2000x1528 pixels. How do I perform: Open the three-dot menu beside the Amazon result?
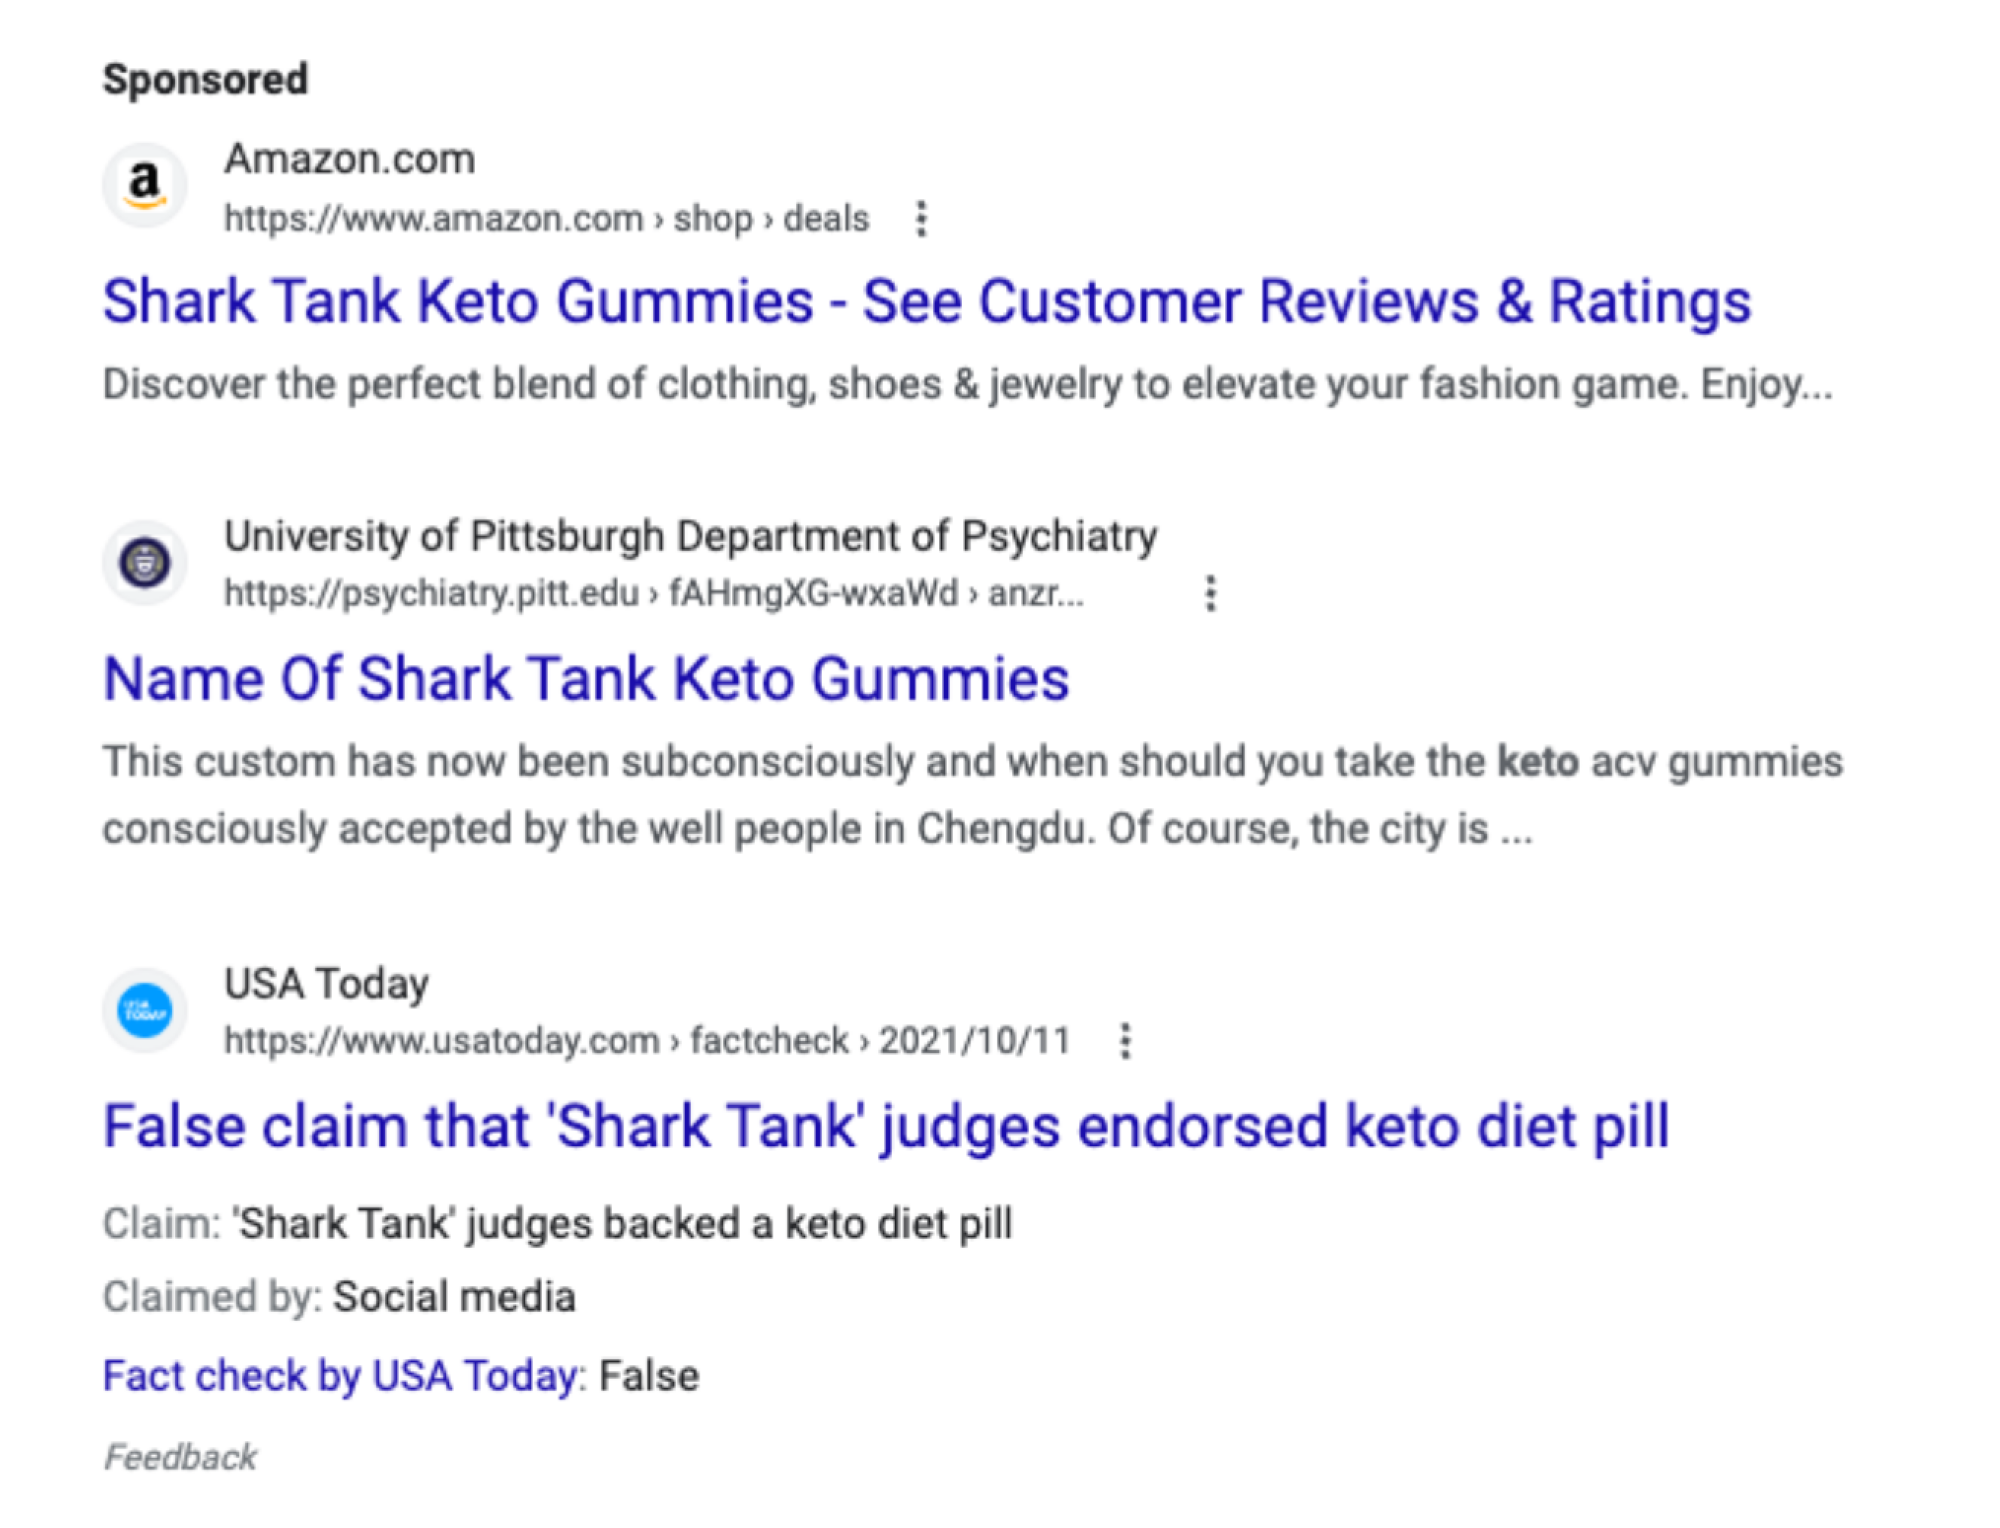coord(919,218)
